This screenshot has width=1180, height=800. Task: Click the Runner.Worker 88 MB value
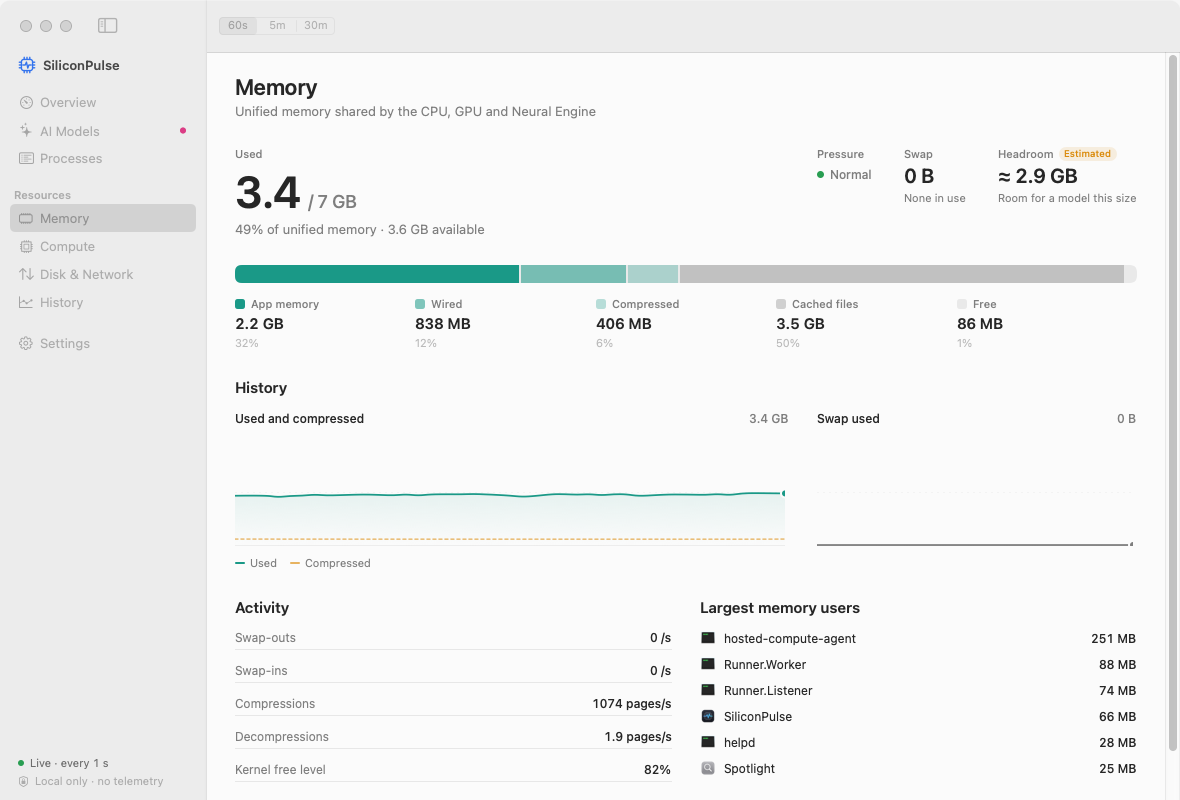pyautogui.click(x=1117, y=665)
